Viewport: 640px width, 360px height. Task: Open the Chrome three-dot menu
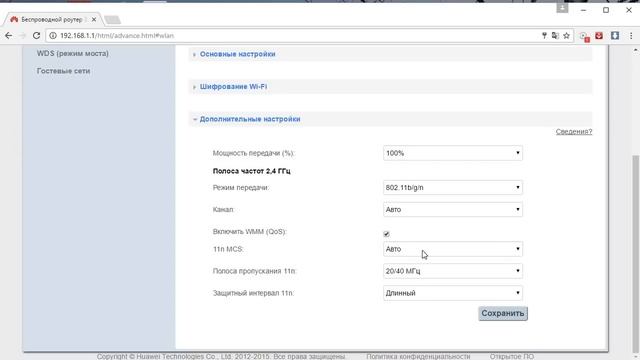(x=631, y=36)
